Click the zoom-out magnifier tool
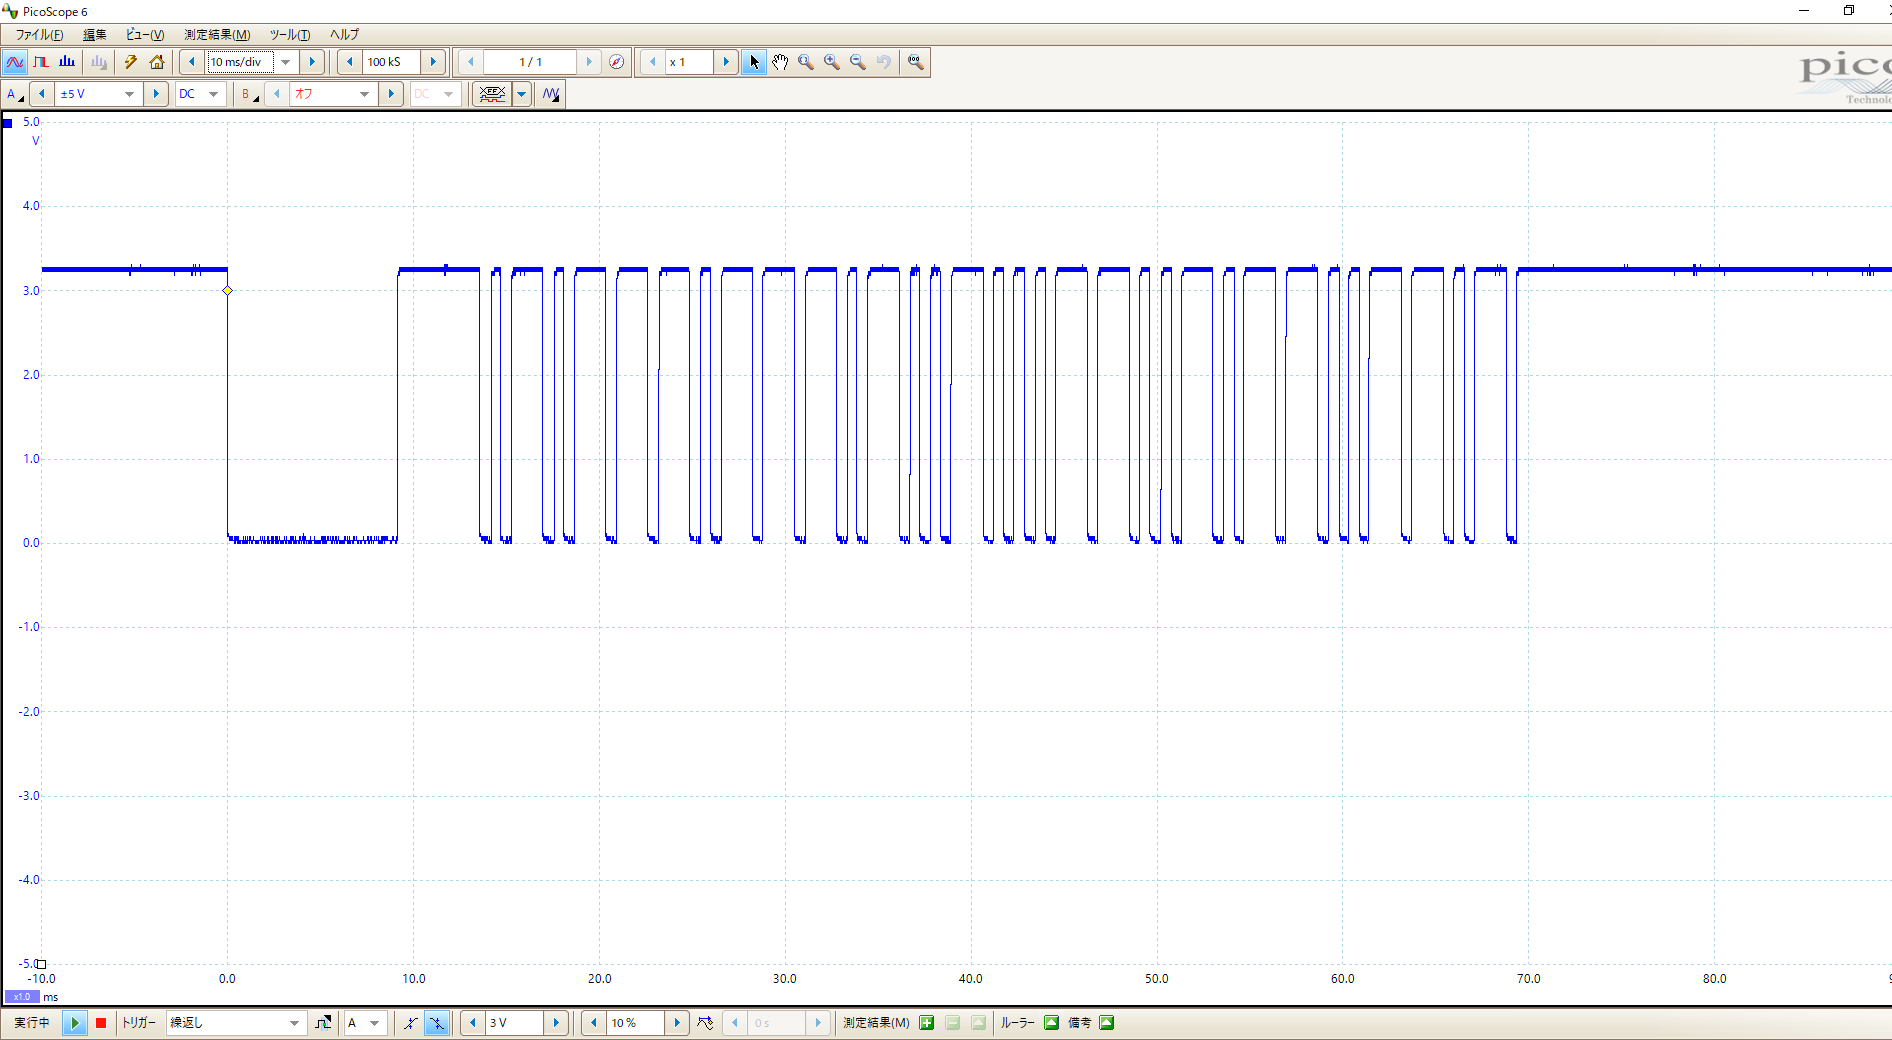The image size is (1892, 1040). pos(858,62)
